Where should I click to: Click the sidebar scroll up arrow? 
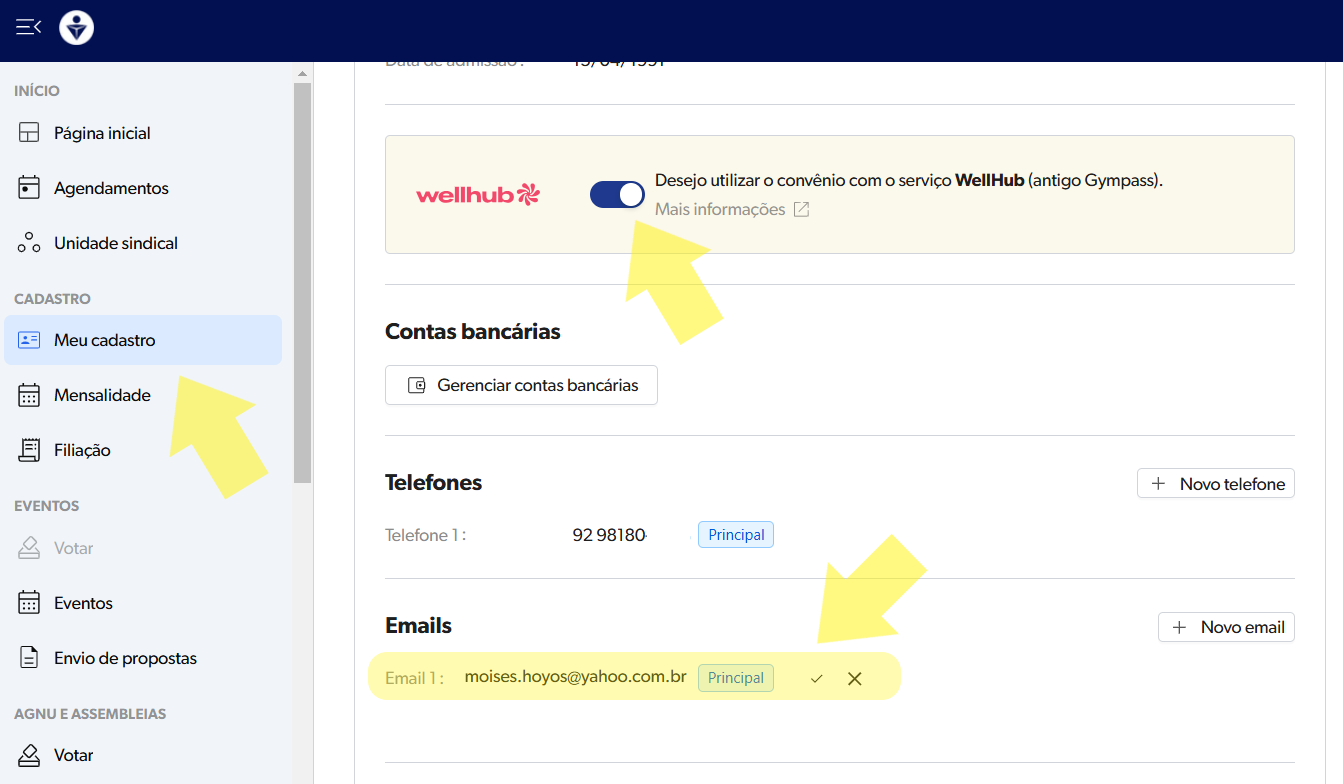(x=302, y=73)
